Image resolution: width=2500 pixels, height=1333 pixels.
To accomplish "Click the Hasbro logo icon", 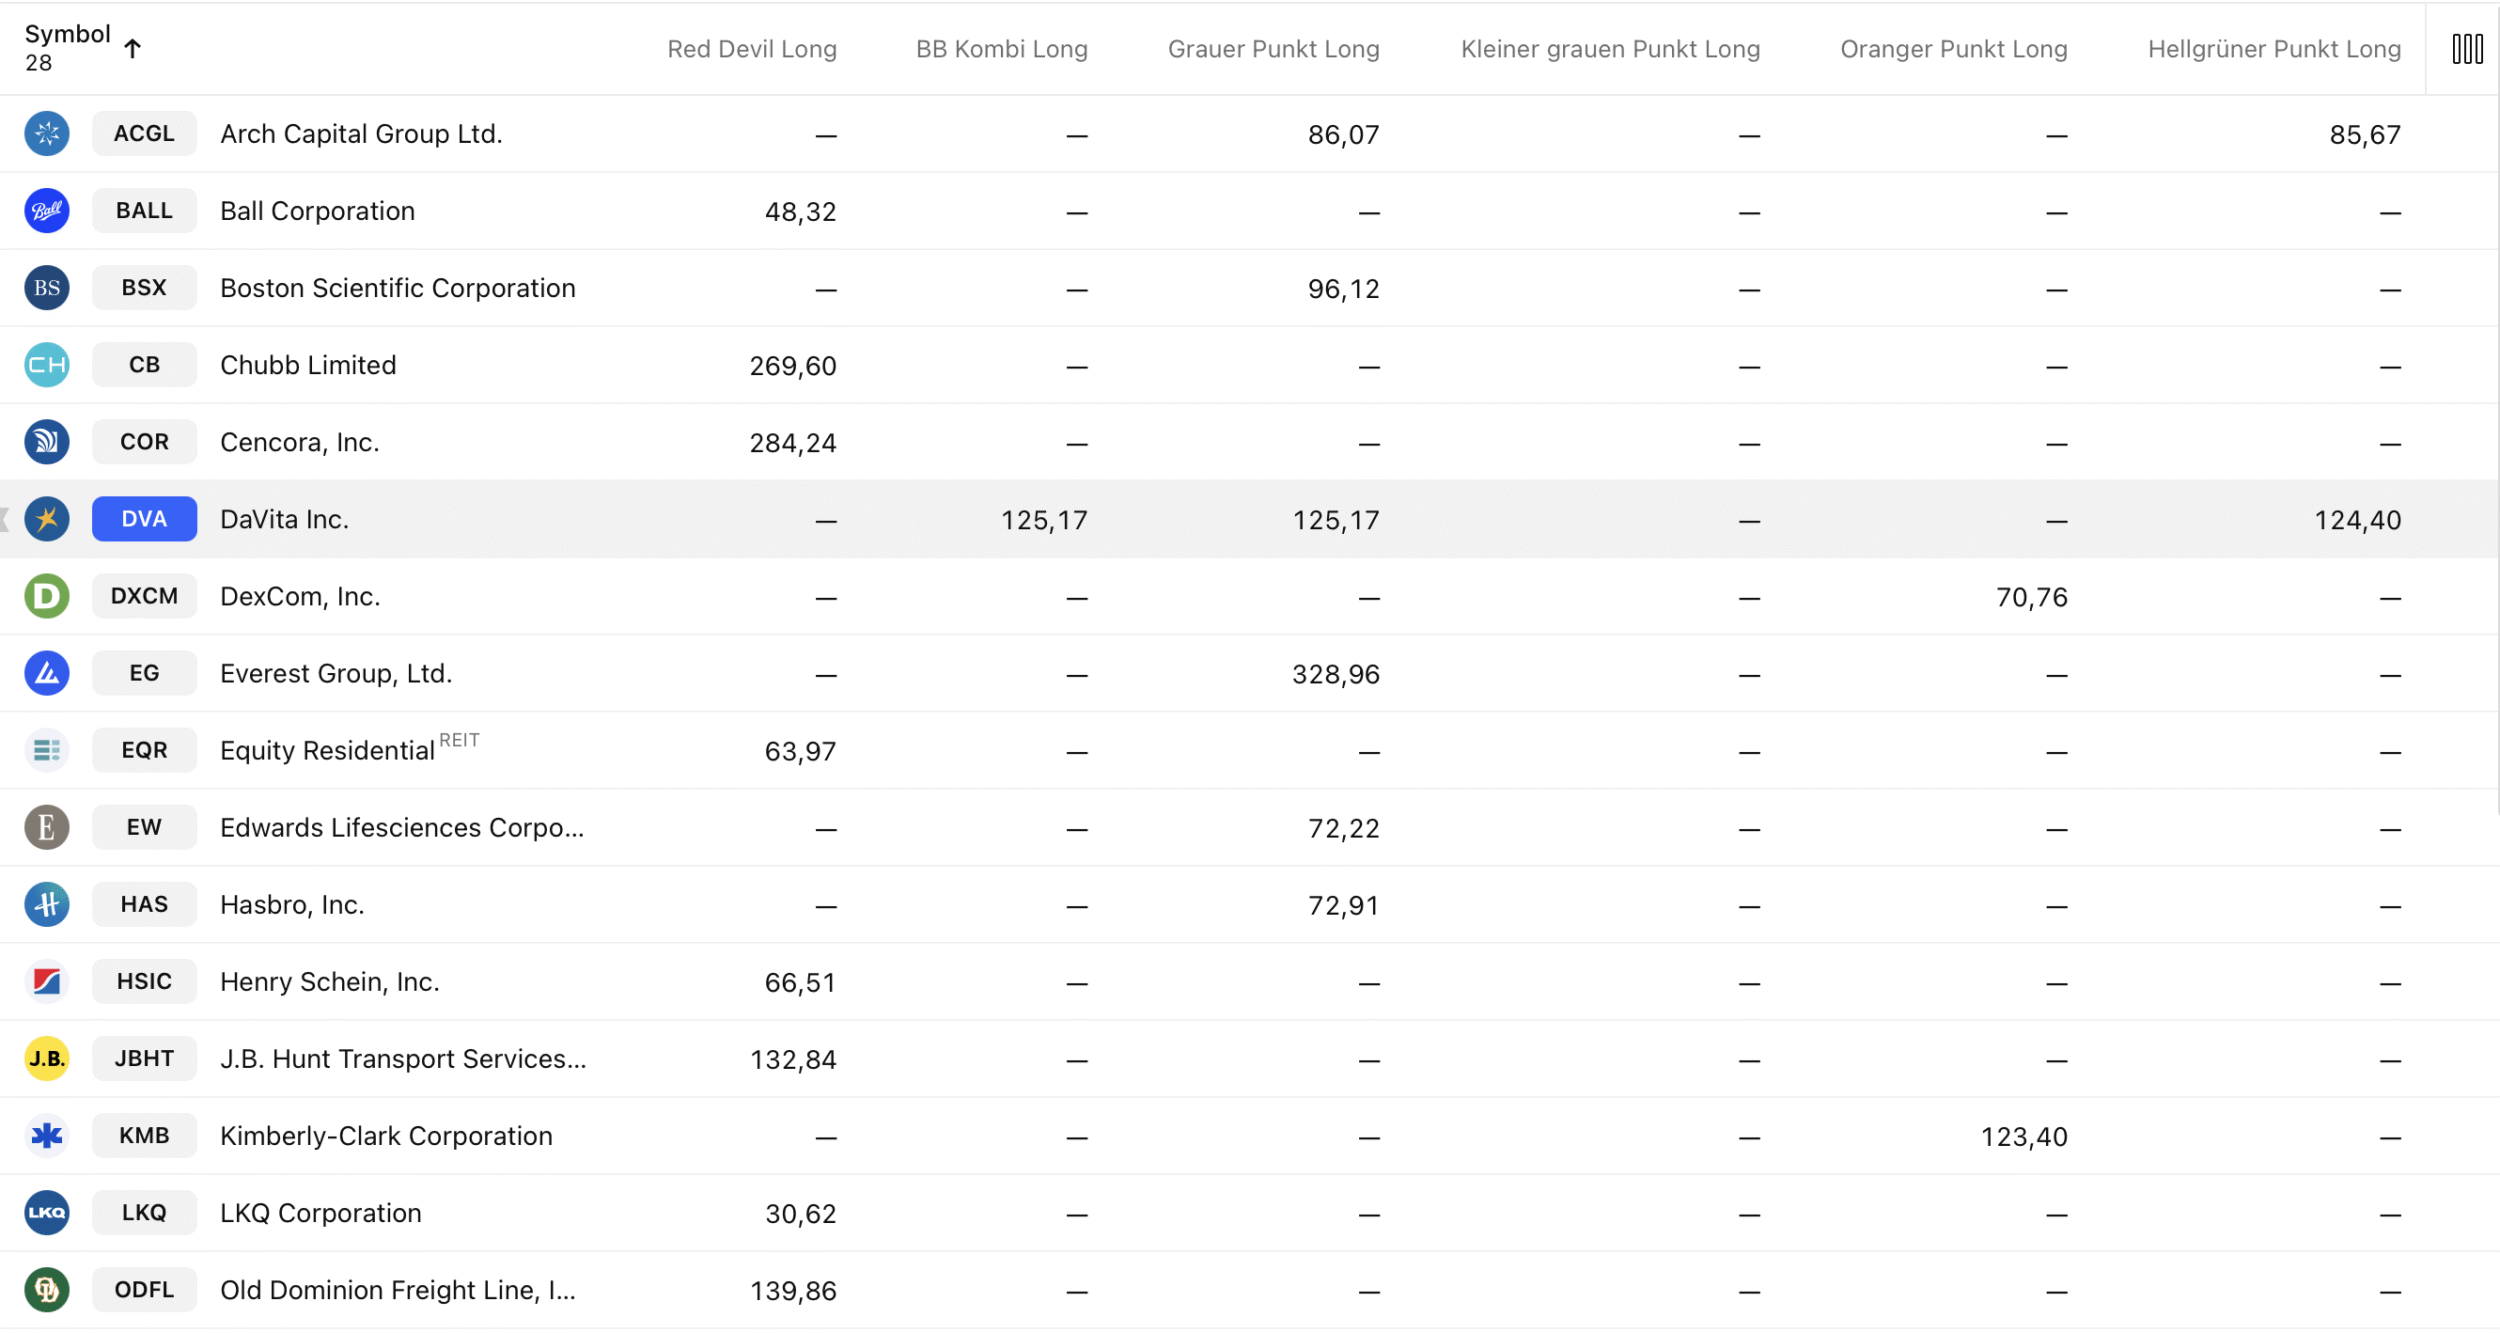I will (x=47, y=904).
